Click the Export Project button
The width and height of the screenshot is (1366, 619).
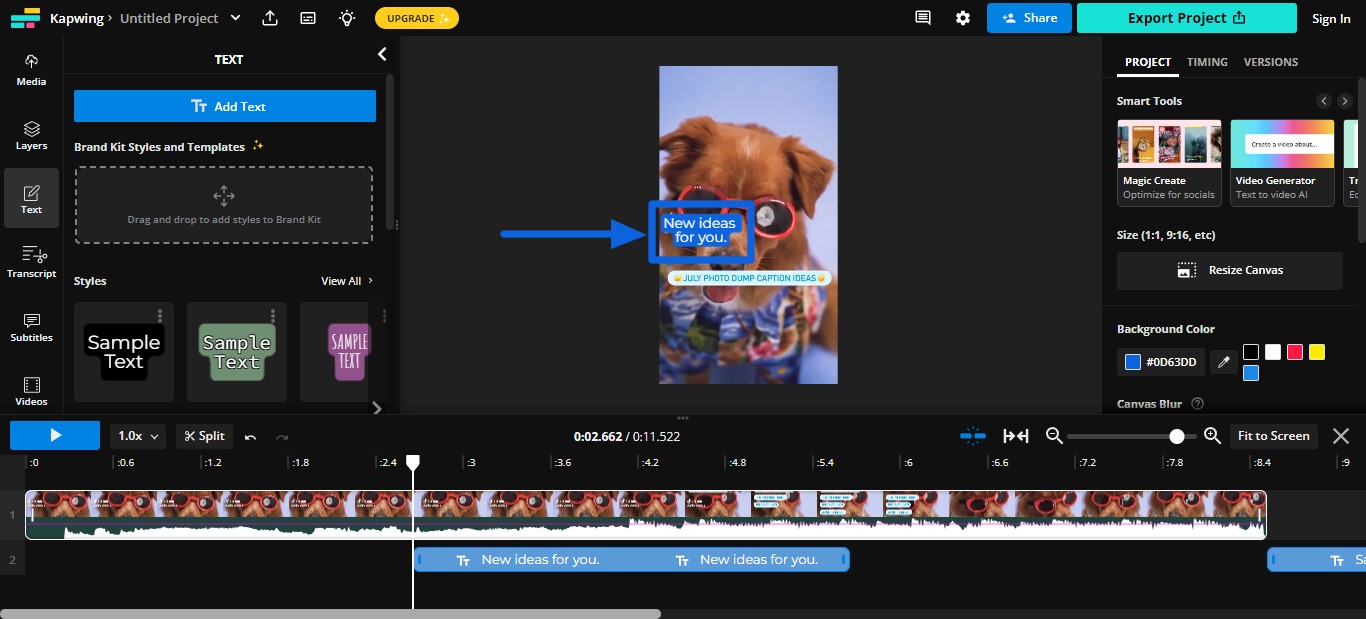[1186, 18]
